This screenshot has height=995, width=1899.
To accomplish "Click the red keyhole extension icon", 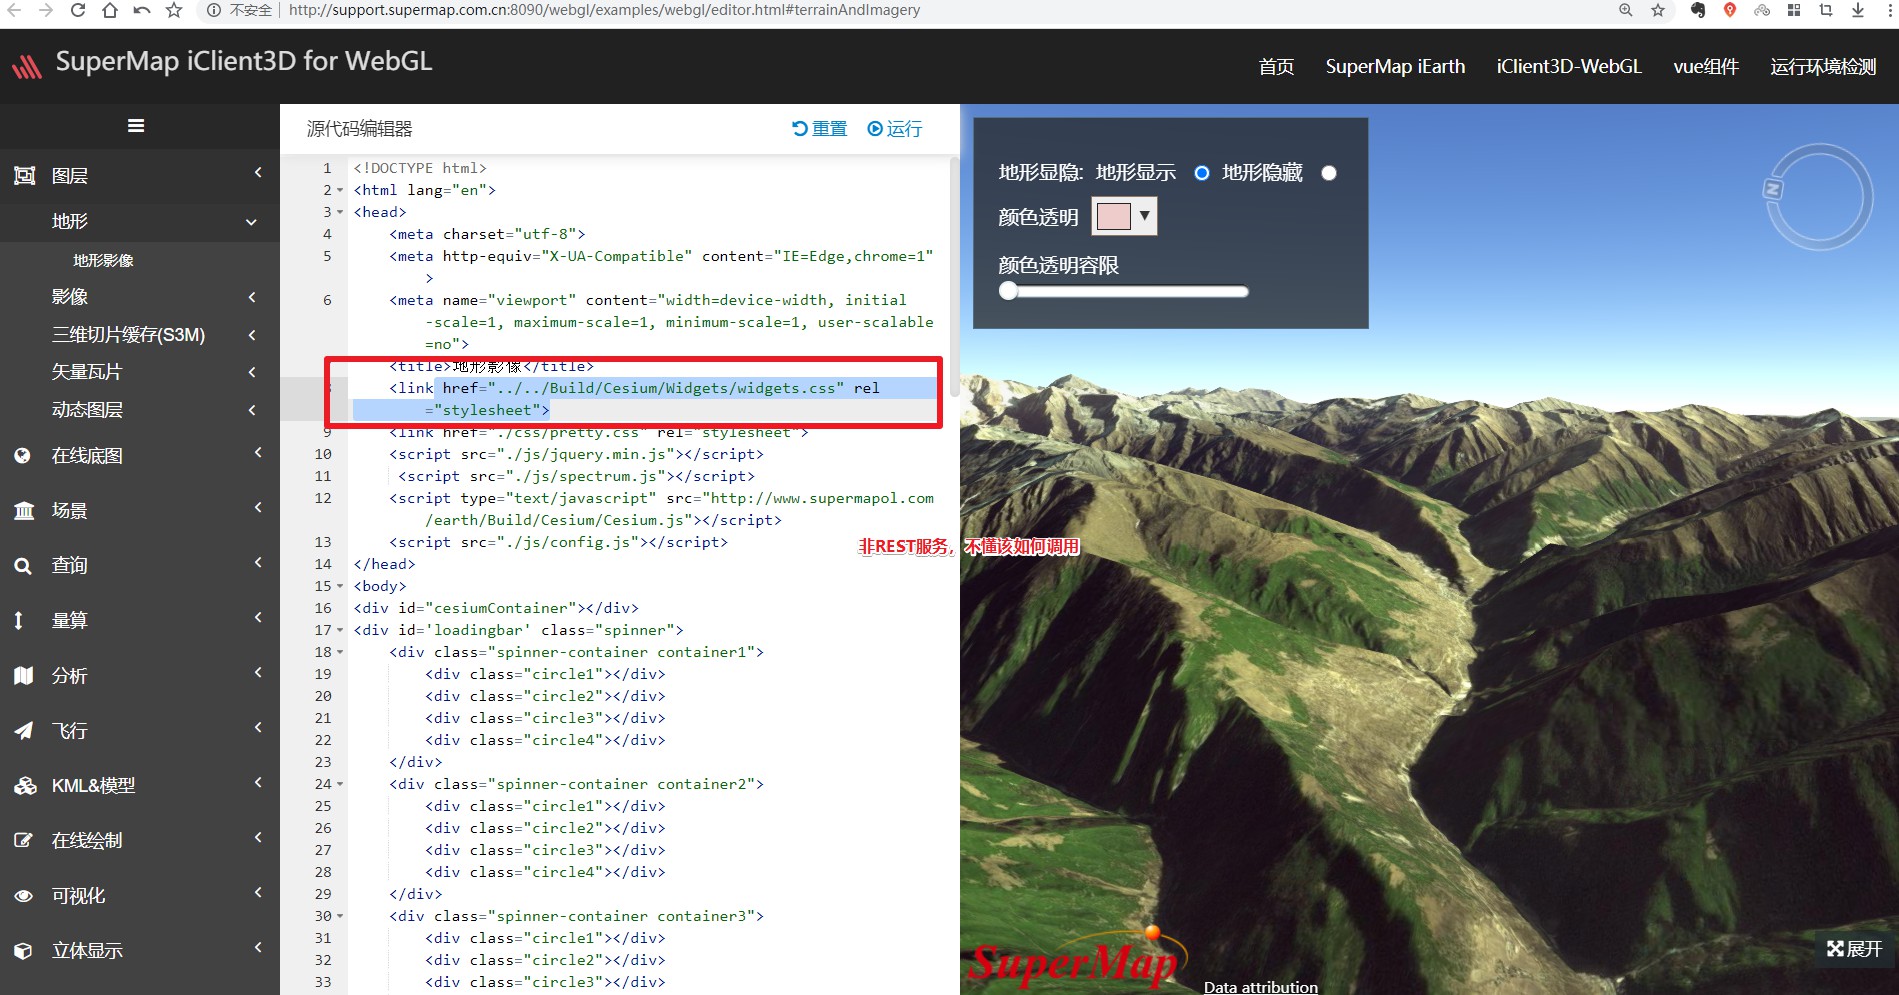I will coord(1730,10).
